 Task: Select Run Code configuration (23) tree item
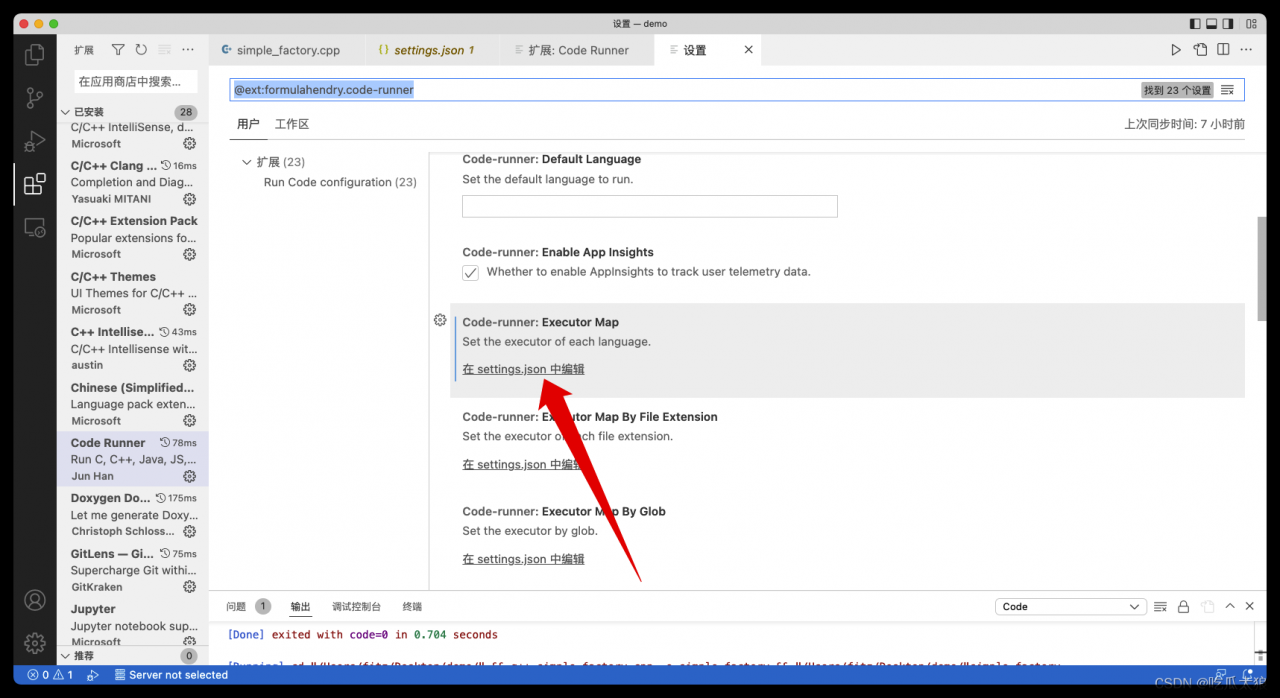340,182
